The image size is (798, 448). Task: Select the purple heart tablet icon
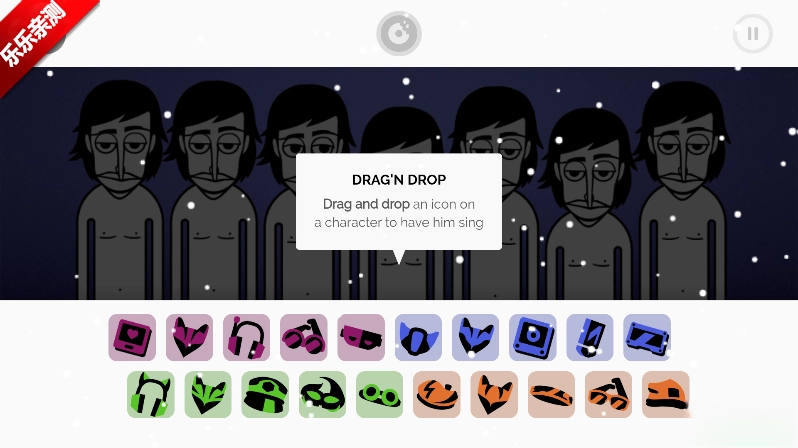point(132,338)
